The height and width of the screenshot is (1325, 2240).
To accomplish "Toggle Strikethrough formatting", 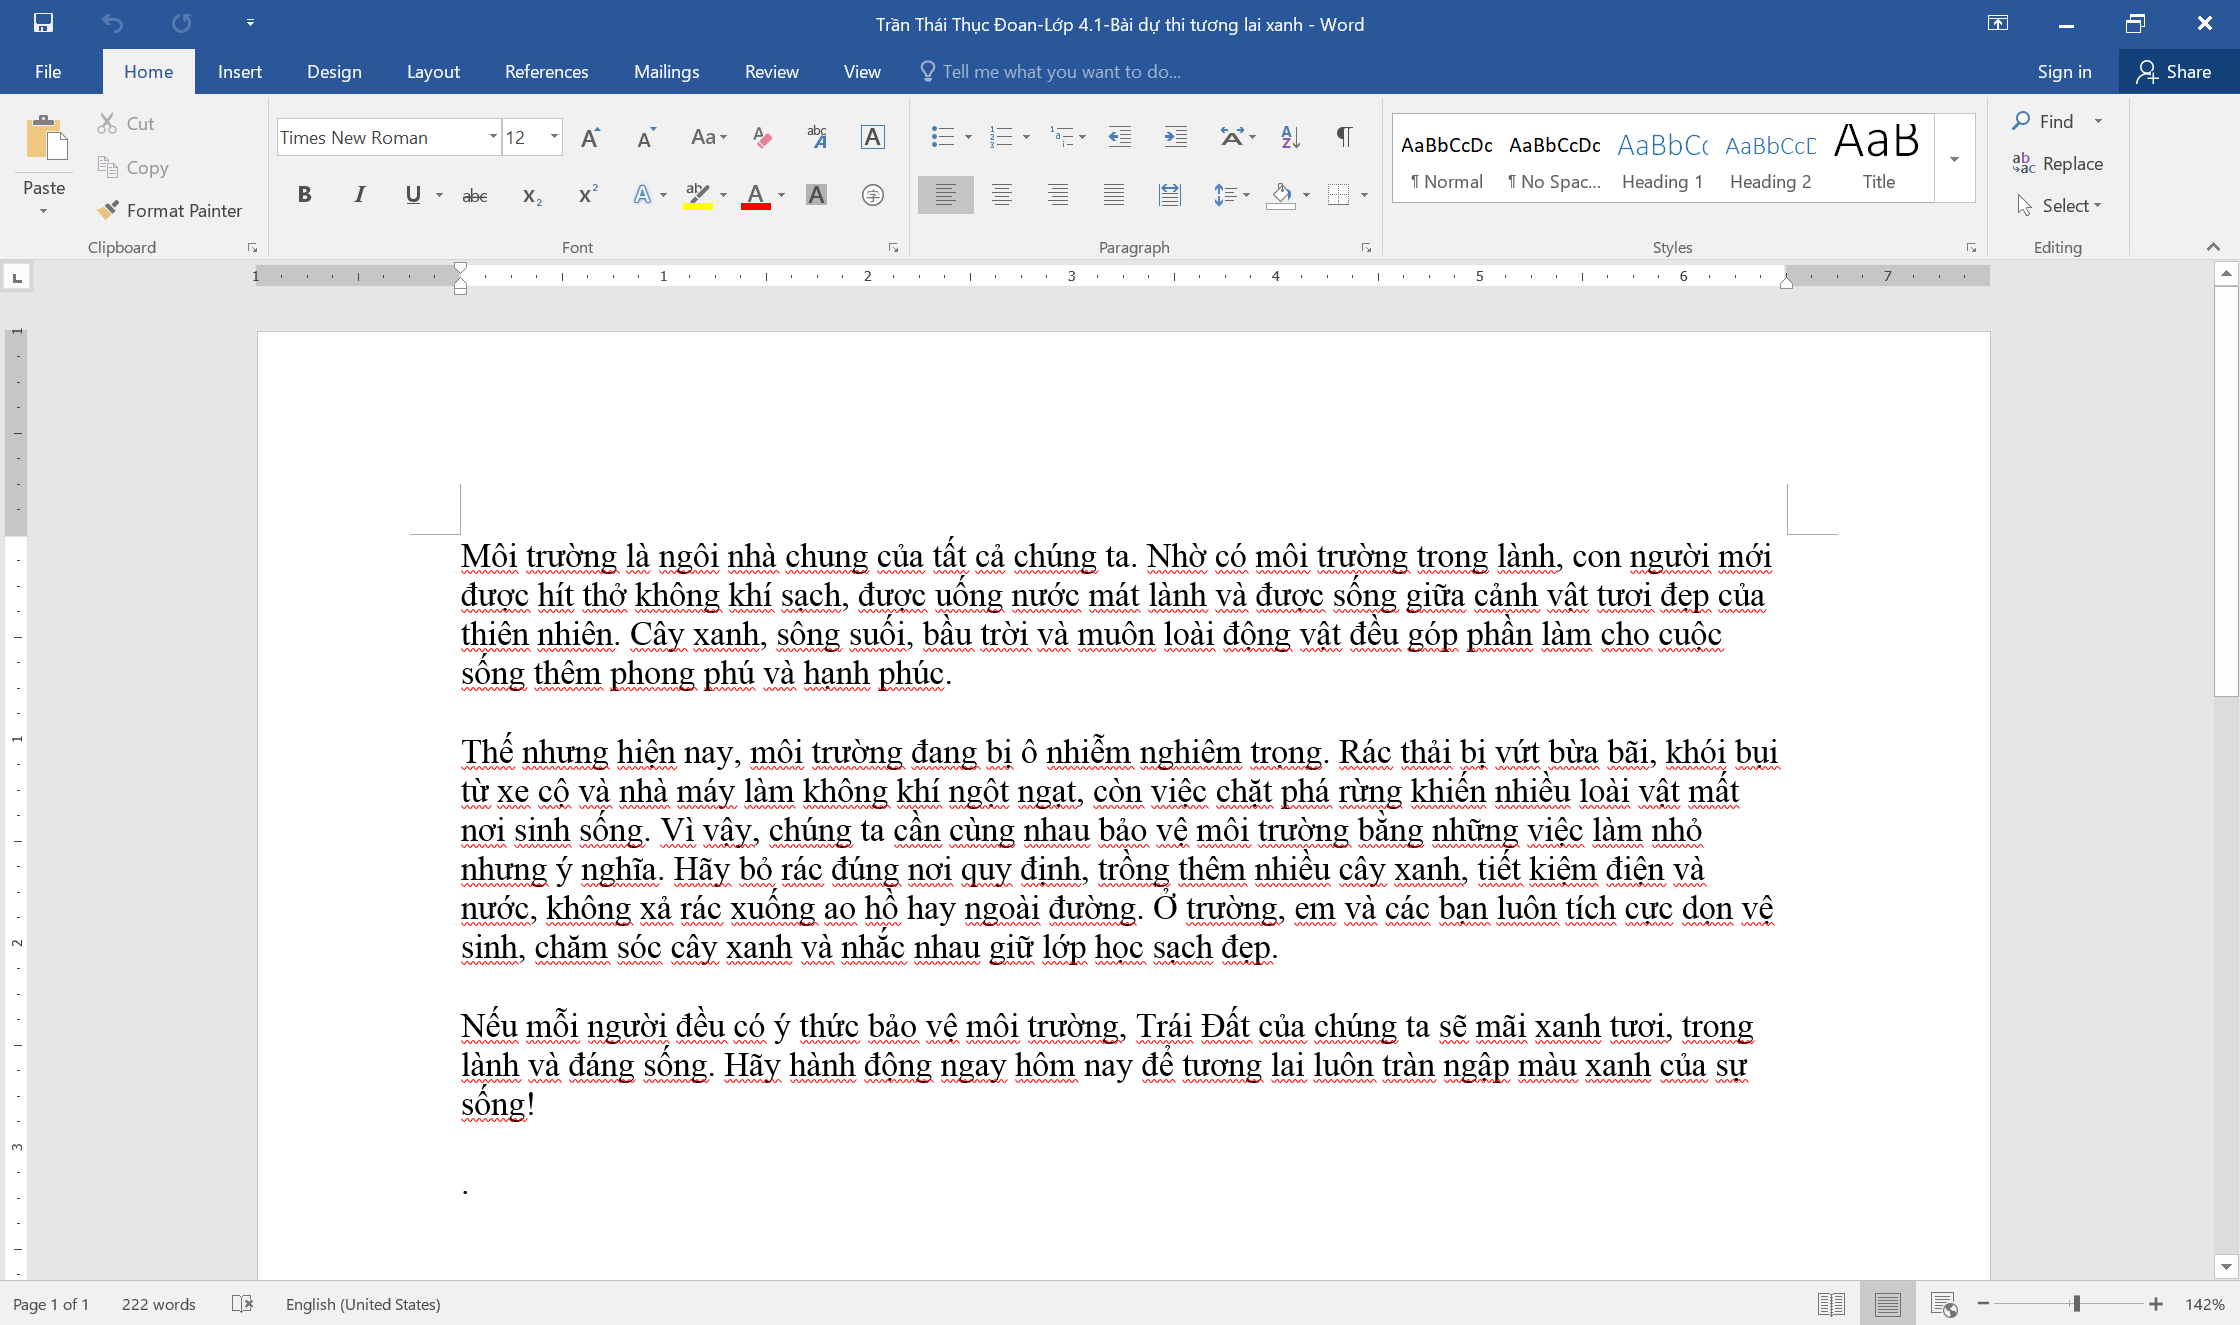I will pos(475,195).
